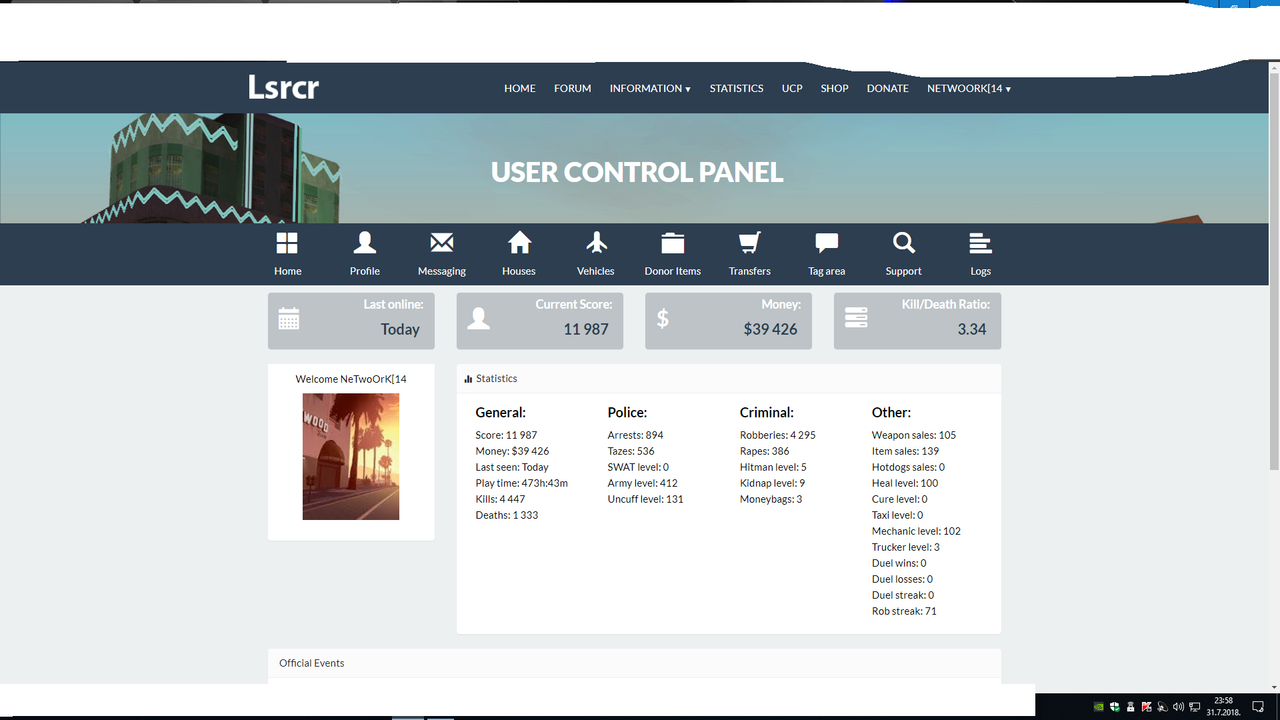
Task: Open the Messaging envelope icon
Action: tap(442, 243)
